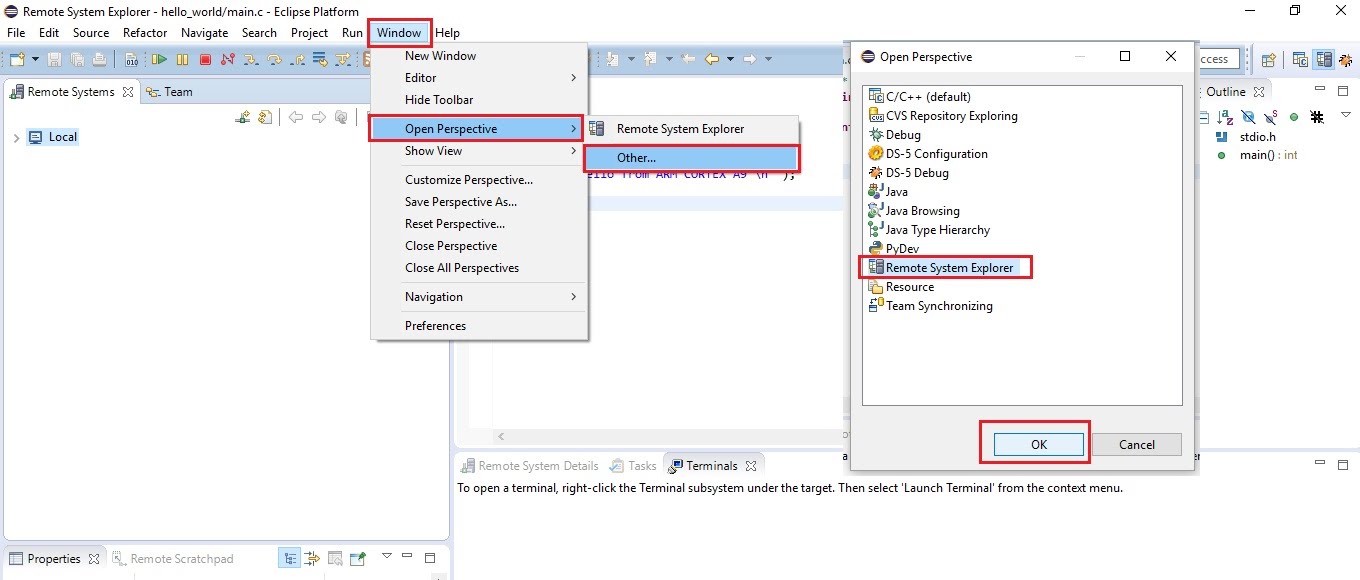Viewport: 1360px width, 580px height.
Task: Click the New wizard toolbar icon
Action: [16, 60]
